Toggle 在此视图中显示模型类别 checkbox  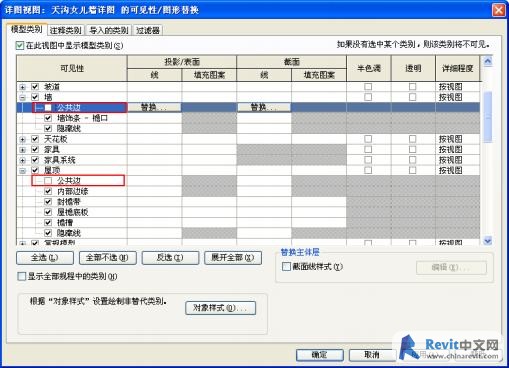point(20,45)
